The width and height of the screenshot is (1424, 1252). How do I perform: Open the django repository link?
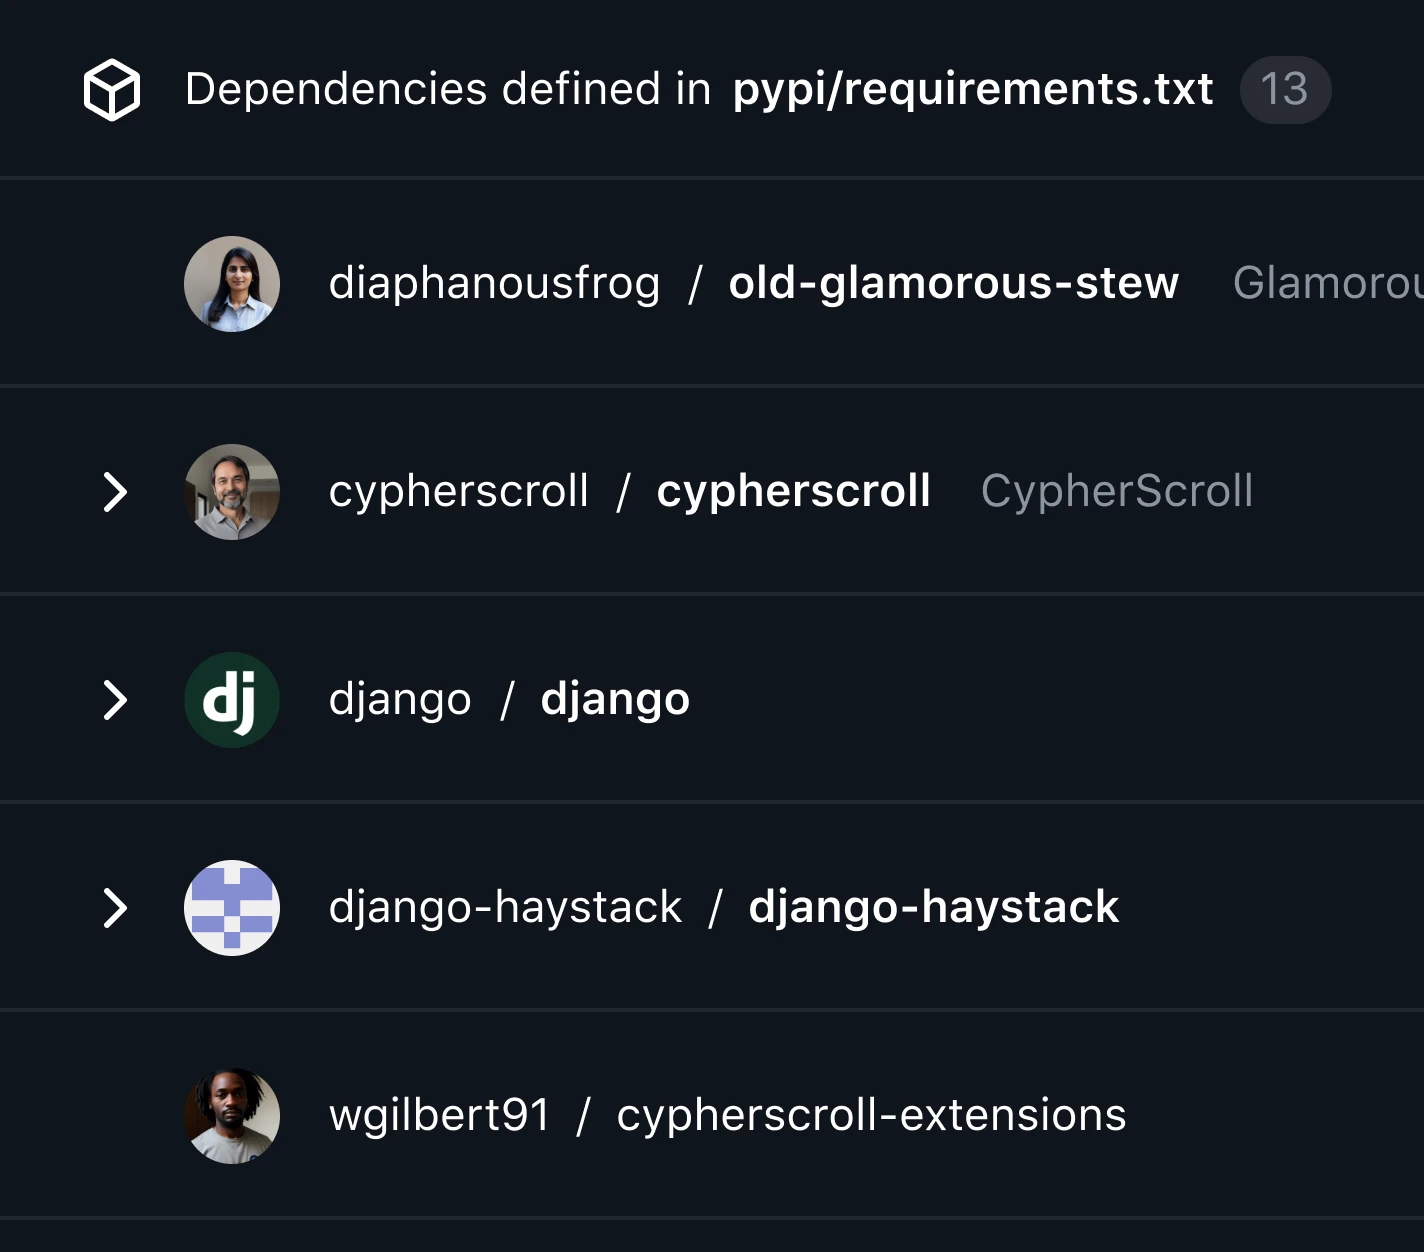click(614, 700)
